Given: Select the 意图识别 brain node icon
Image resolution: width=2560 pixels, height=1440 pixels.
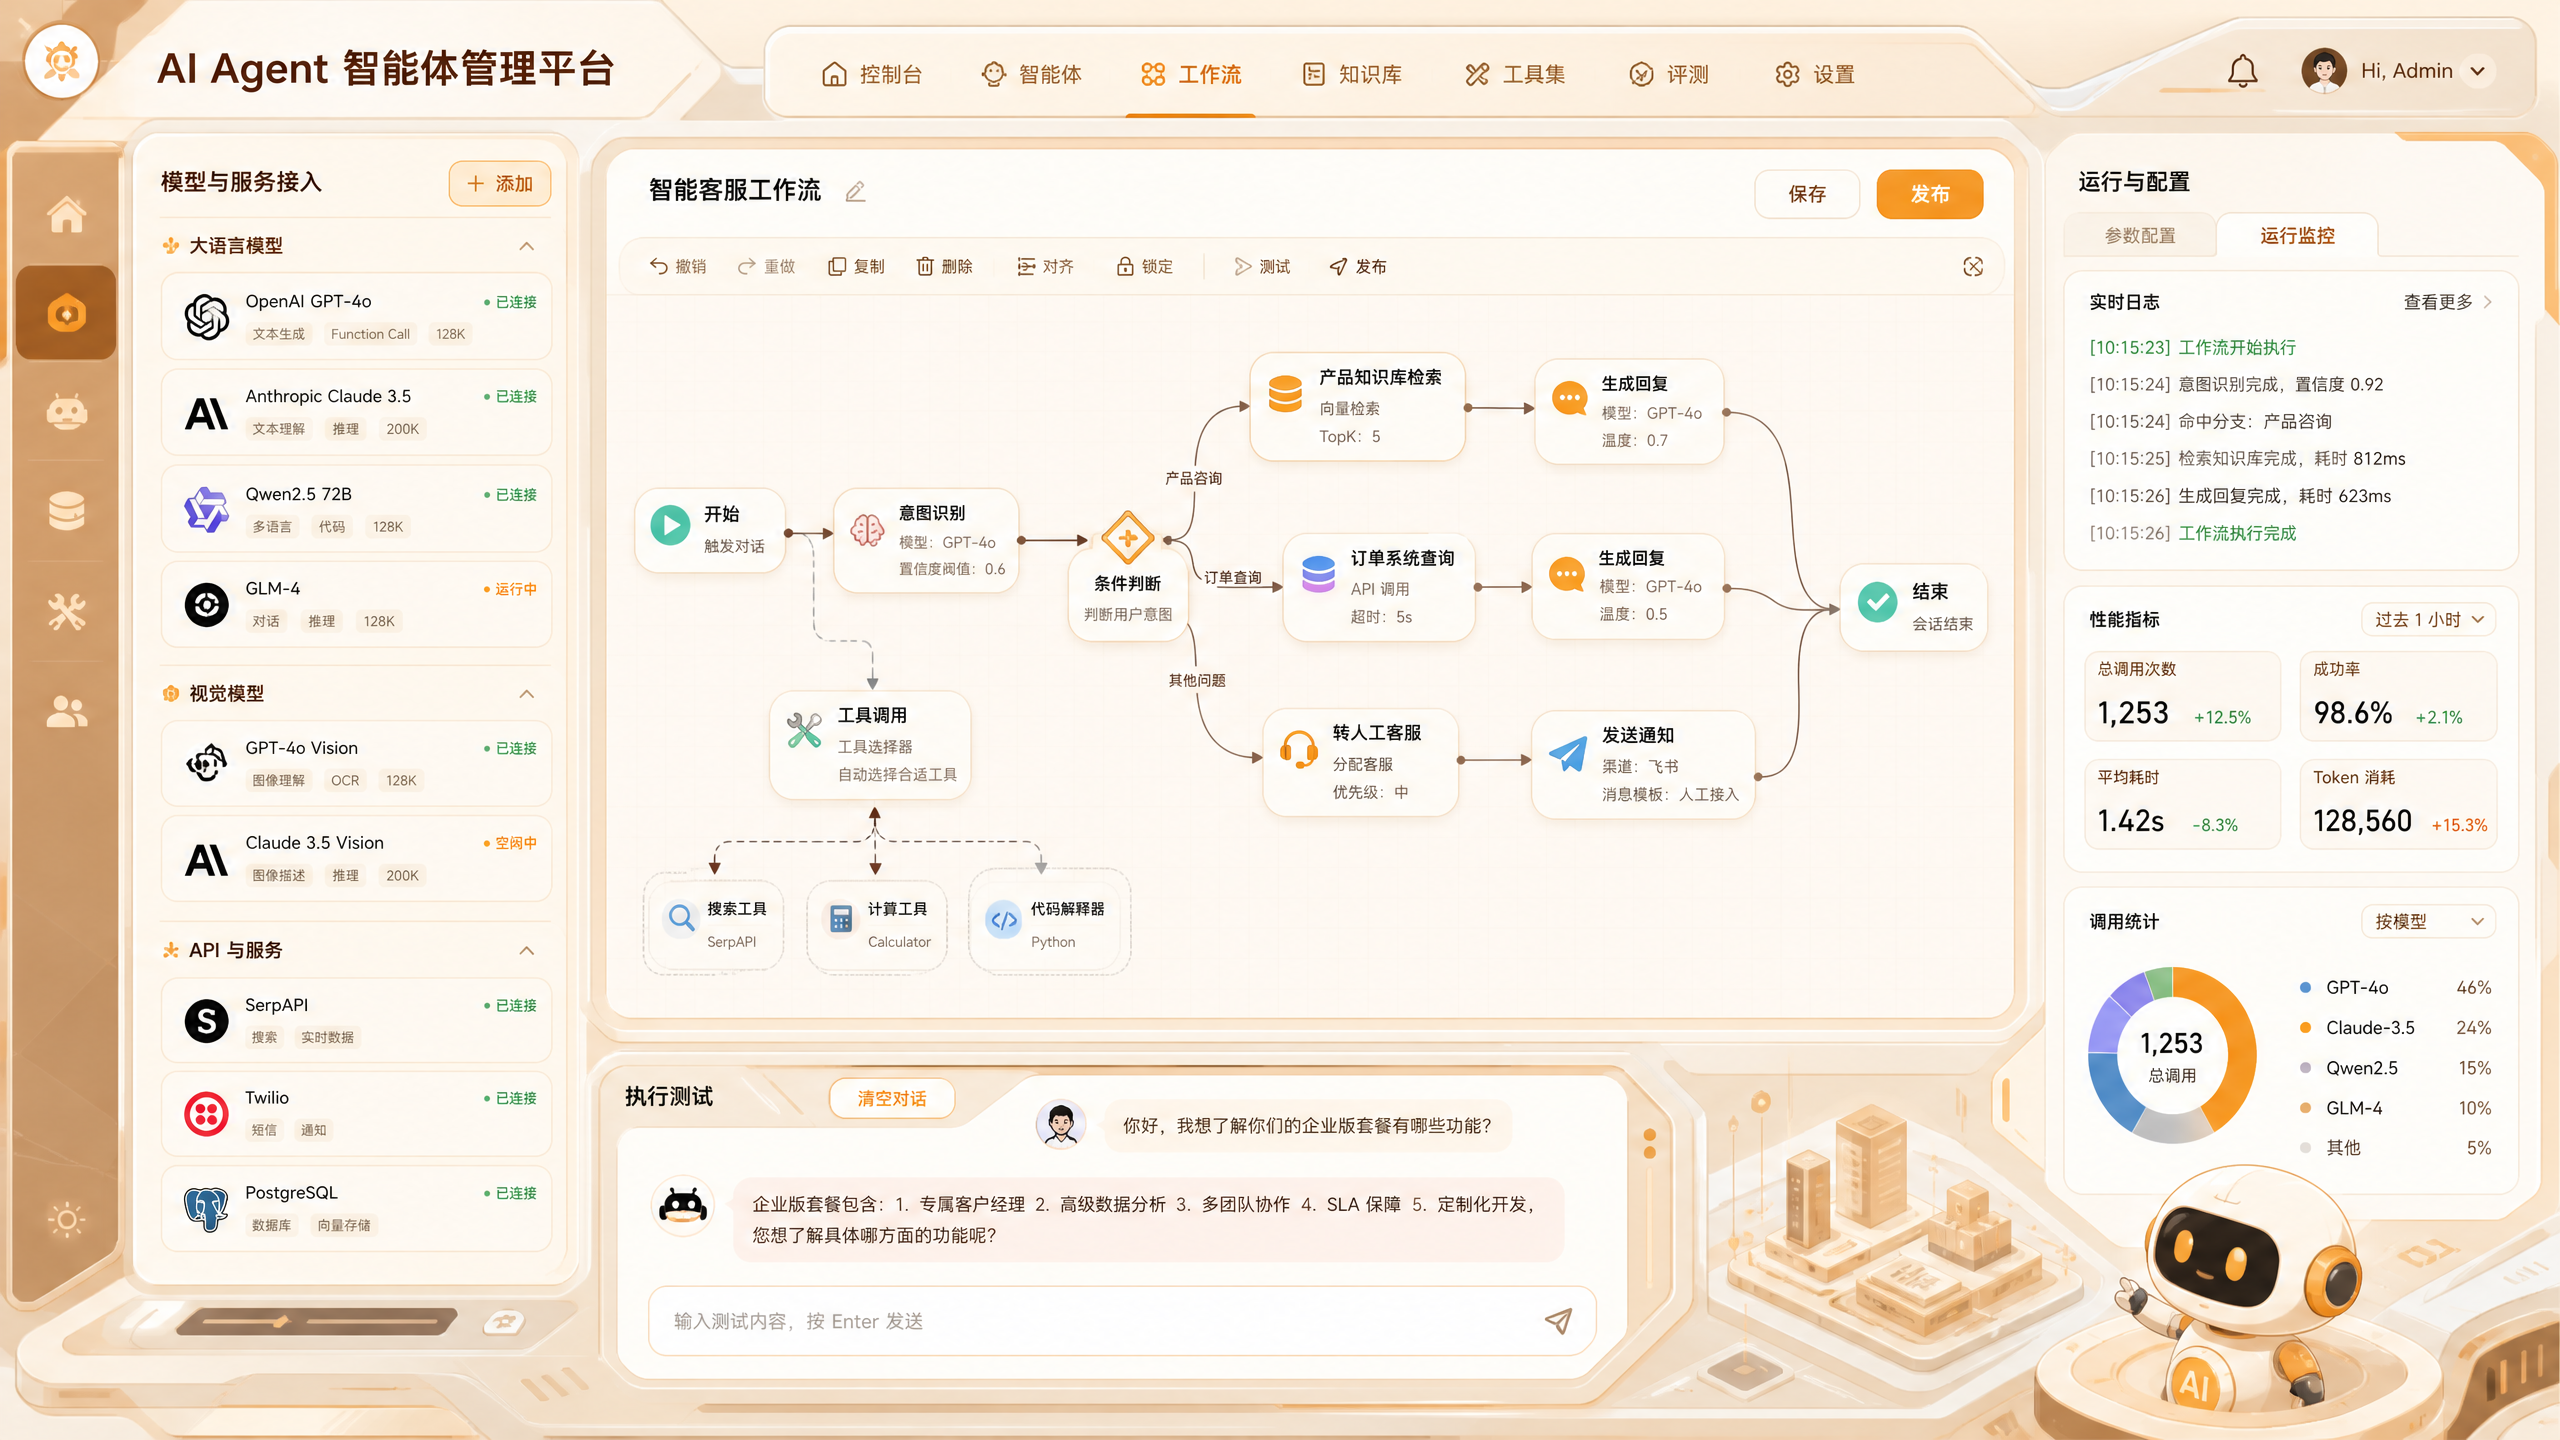Looking at the screenshot, I should [867, 529].
